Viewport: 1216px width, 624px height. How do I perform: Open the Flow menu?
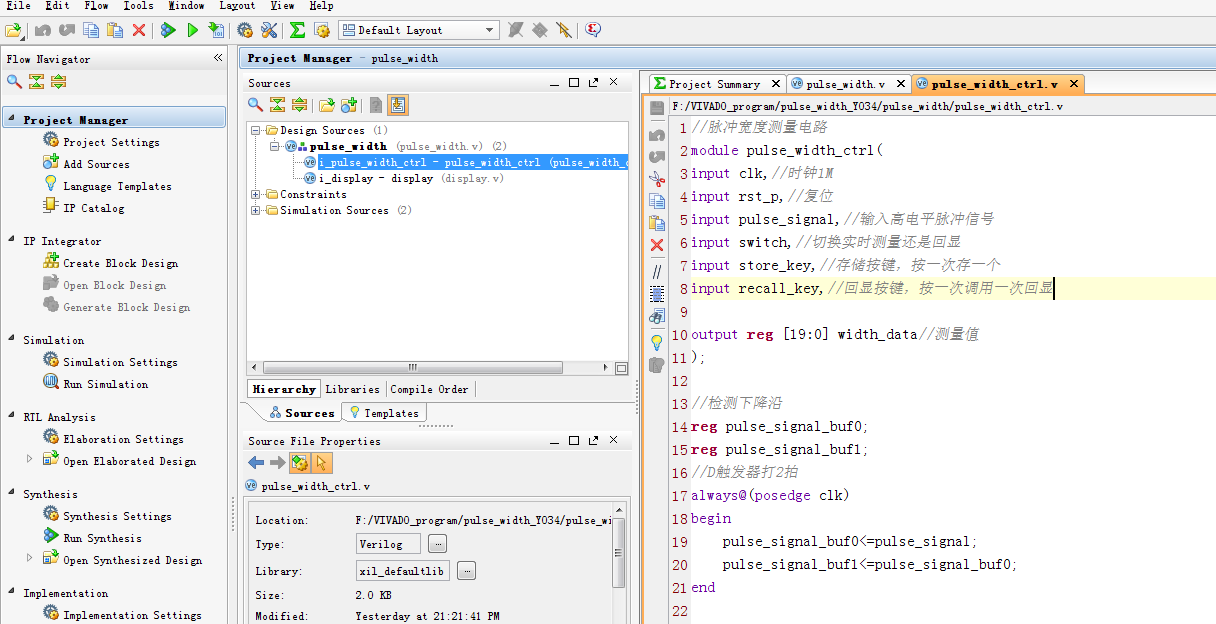96,6
